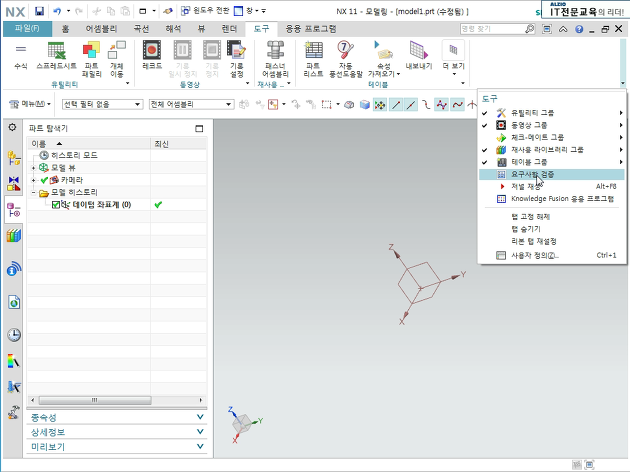This screenshot has width=630, height=472.
Task: Choose Knowledge Fusion 응용 프로그램 entry
Action: coord(551,199)
